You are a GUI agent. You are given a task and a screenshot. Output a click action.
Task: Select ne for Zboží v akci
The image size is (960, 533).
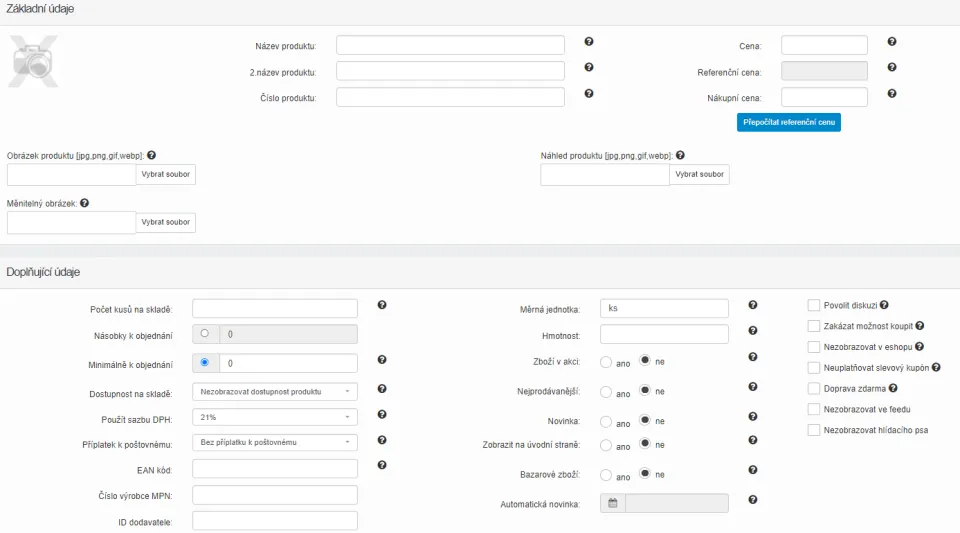coord(645,360)
